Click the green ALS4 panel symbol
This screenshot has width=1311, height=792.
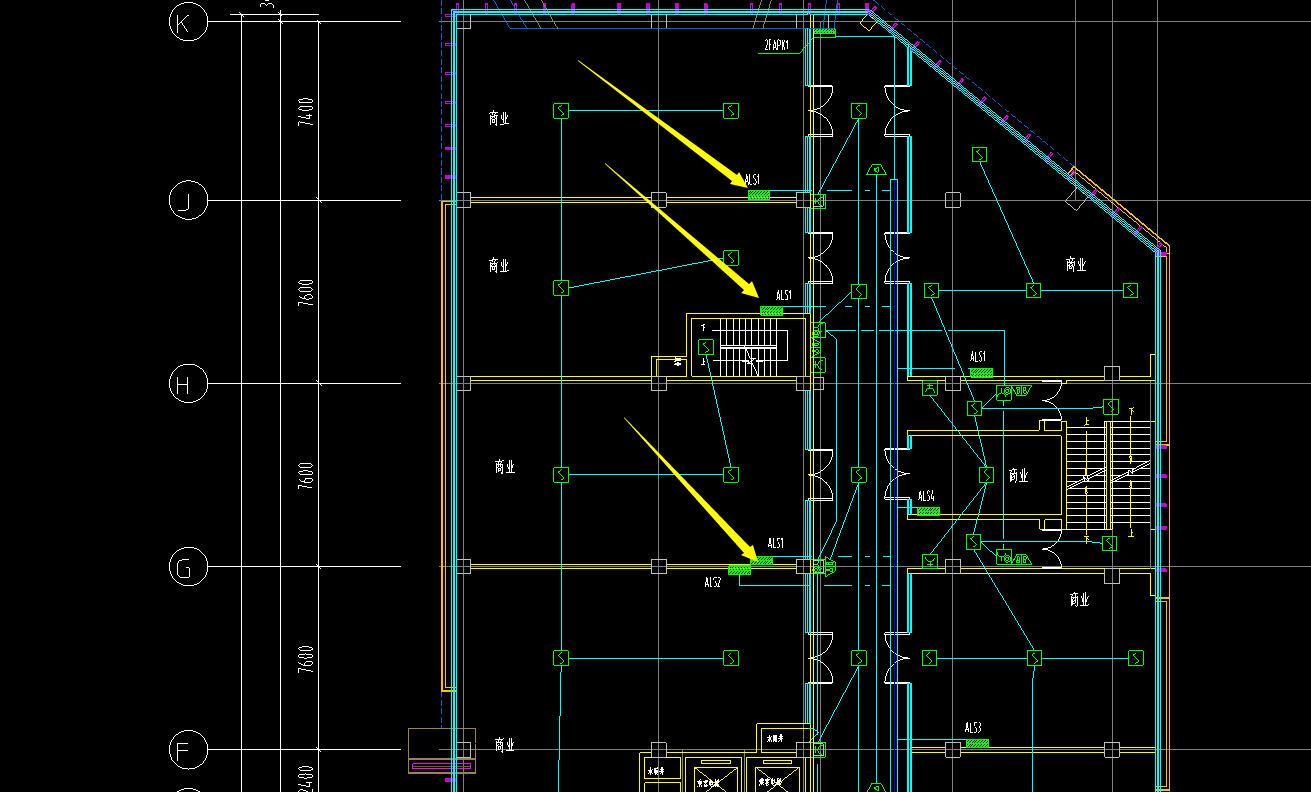point(928,511)
